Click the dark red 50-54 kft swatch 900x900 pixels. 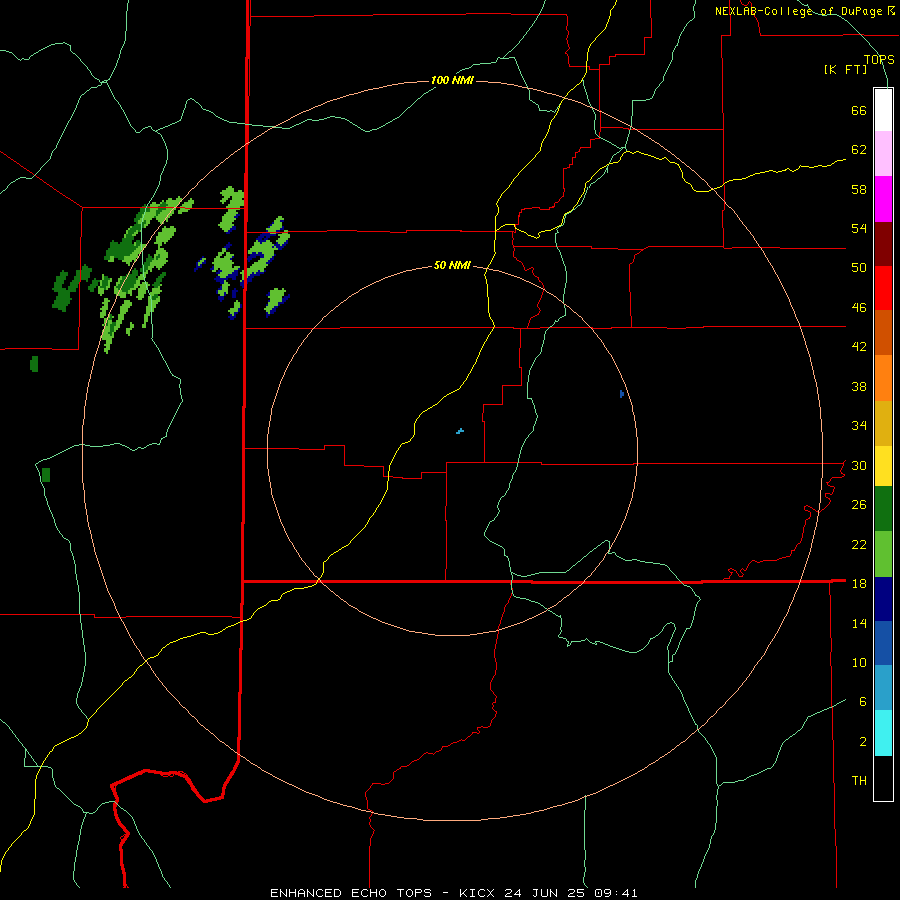click(883, 245)
